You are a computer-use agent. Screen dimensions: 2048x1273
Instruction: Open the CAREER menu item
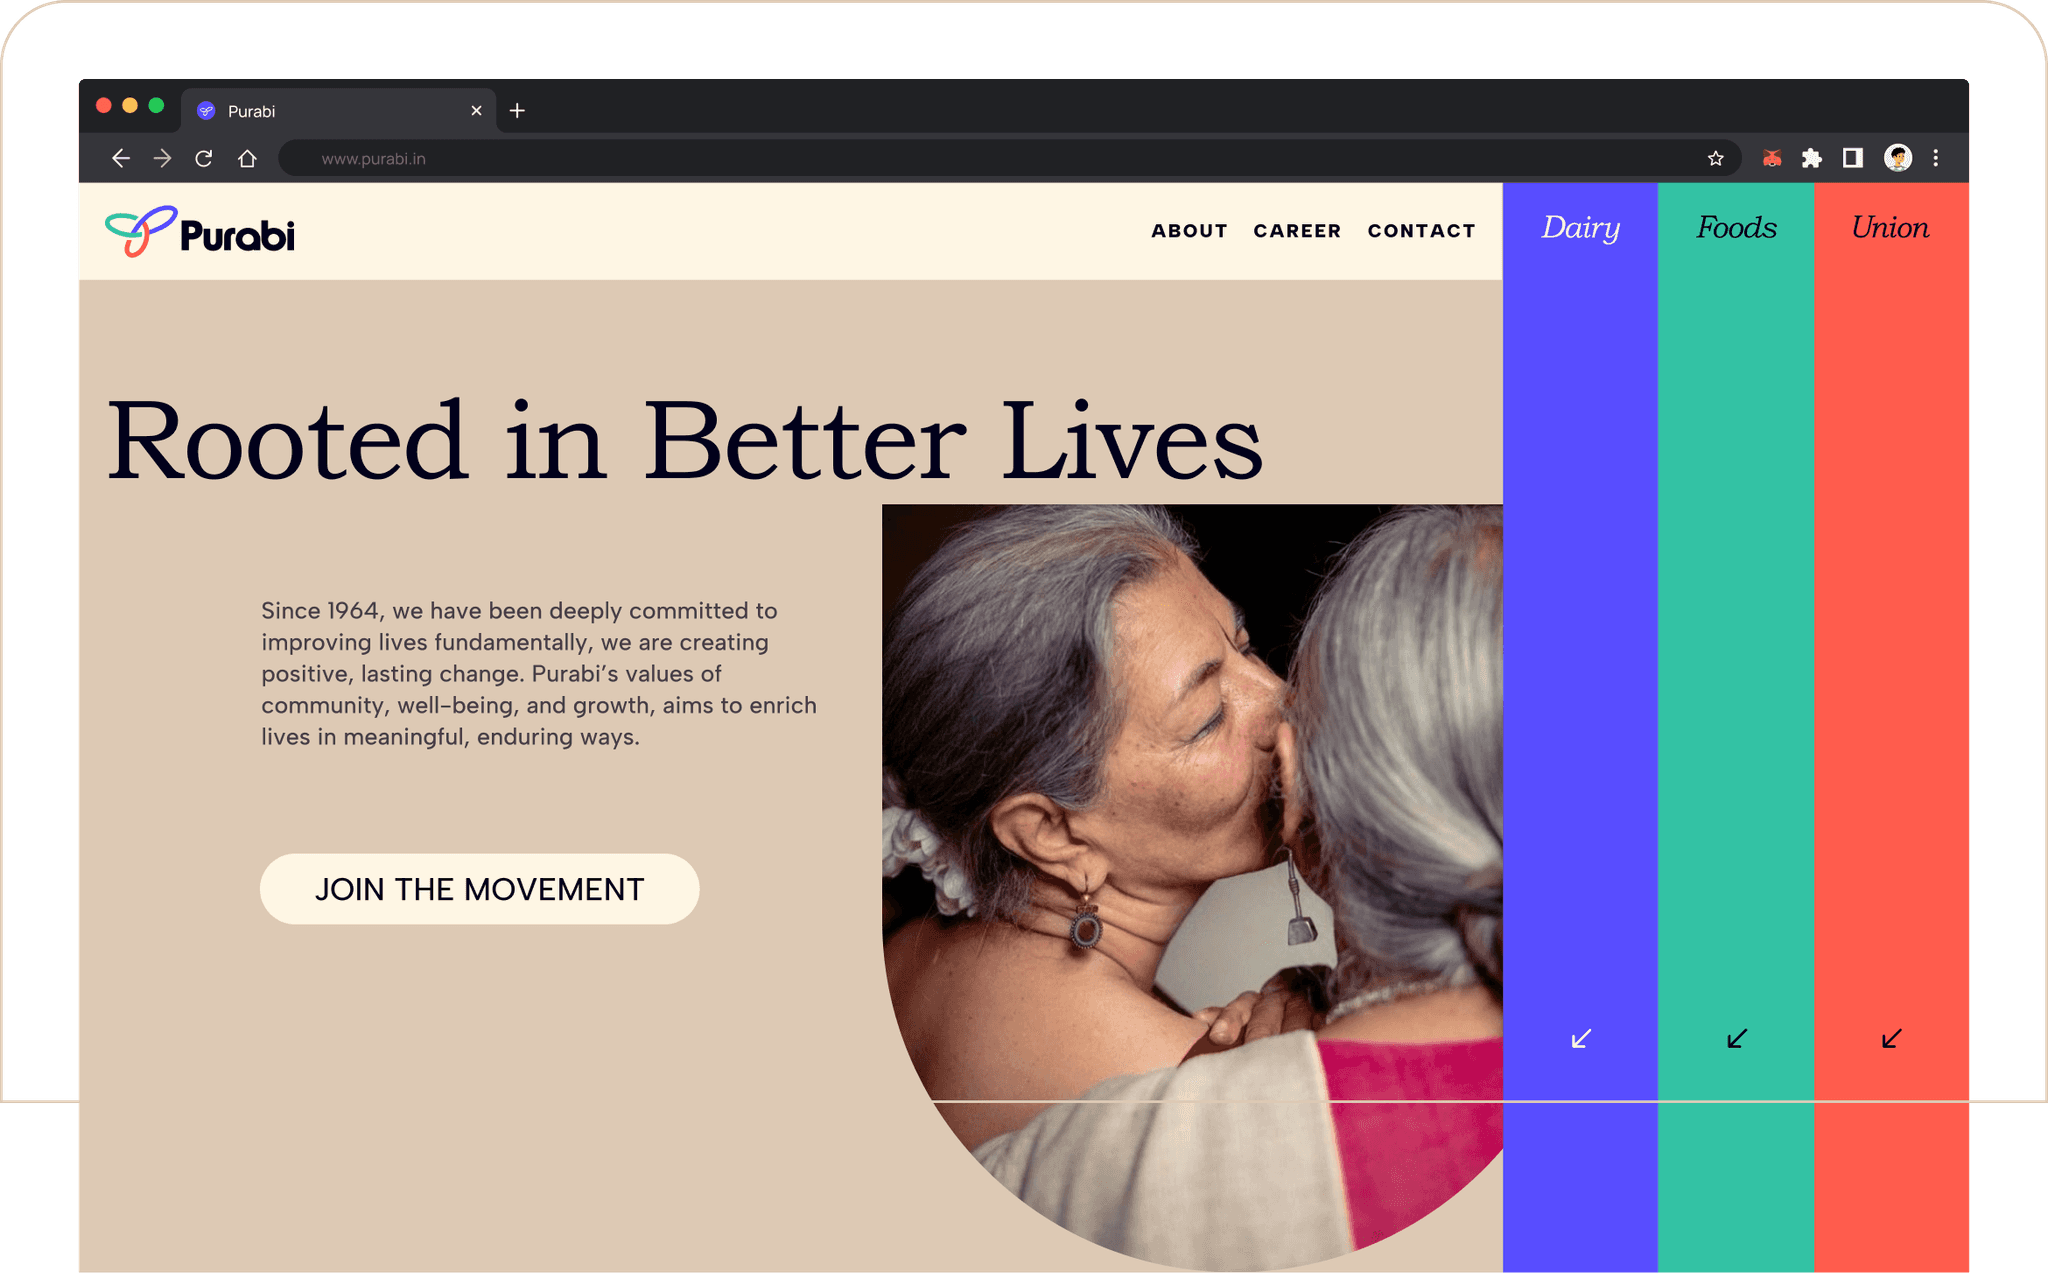tap(1297, 231)
